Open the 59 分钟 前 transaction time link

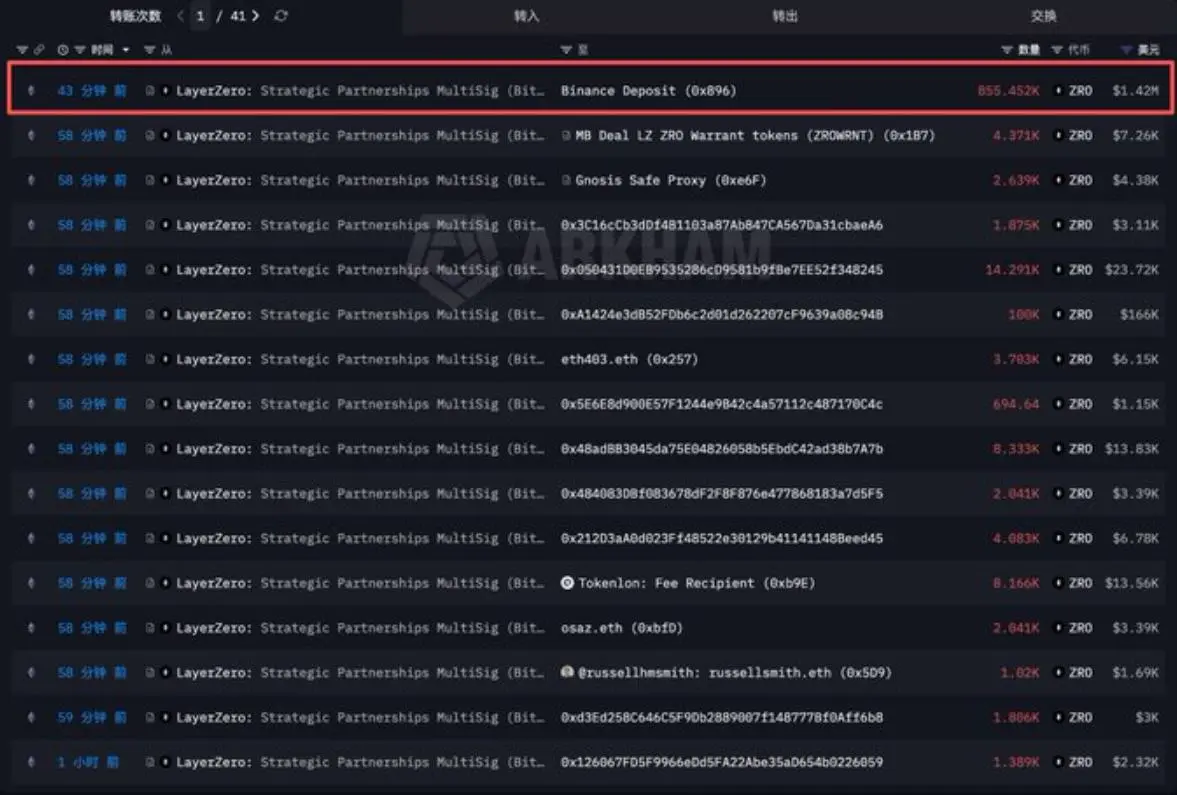click(92, 718)
